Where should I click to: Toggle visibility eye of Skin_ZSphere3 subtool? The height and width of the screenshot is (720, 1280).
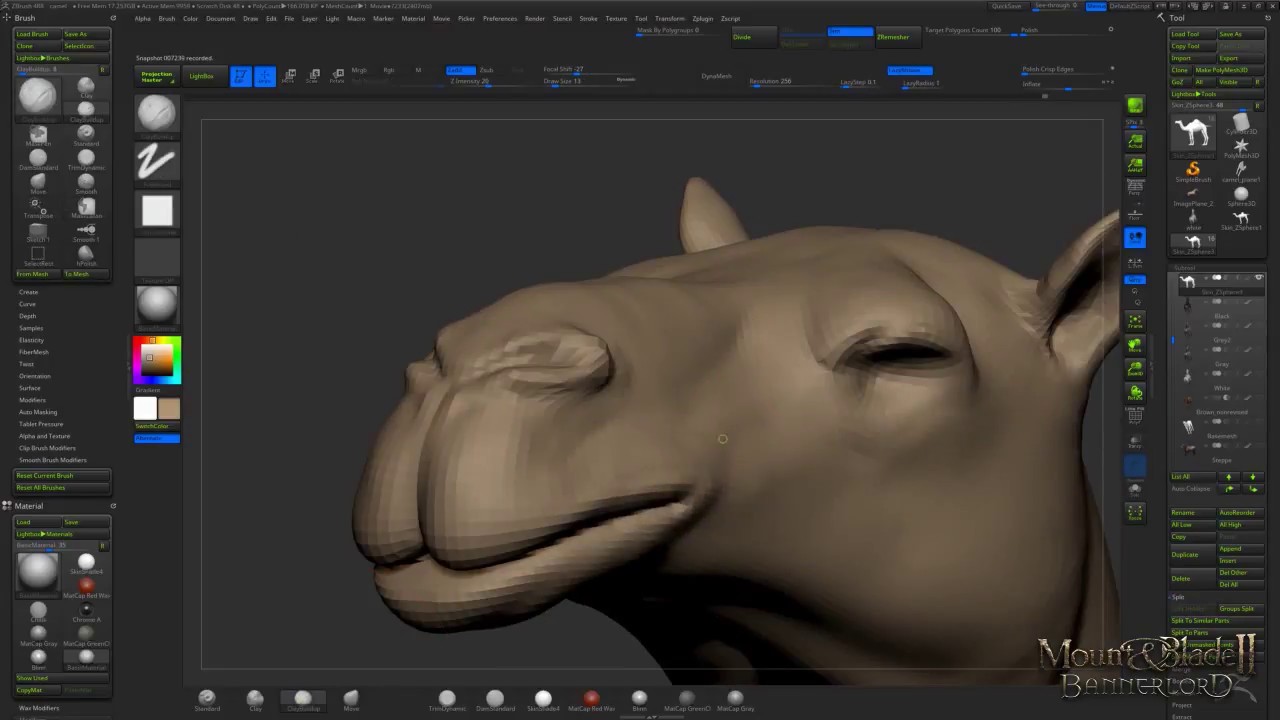pyautogui.click(x=1258, y=278)
